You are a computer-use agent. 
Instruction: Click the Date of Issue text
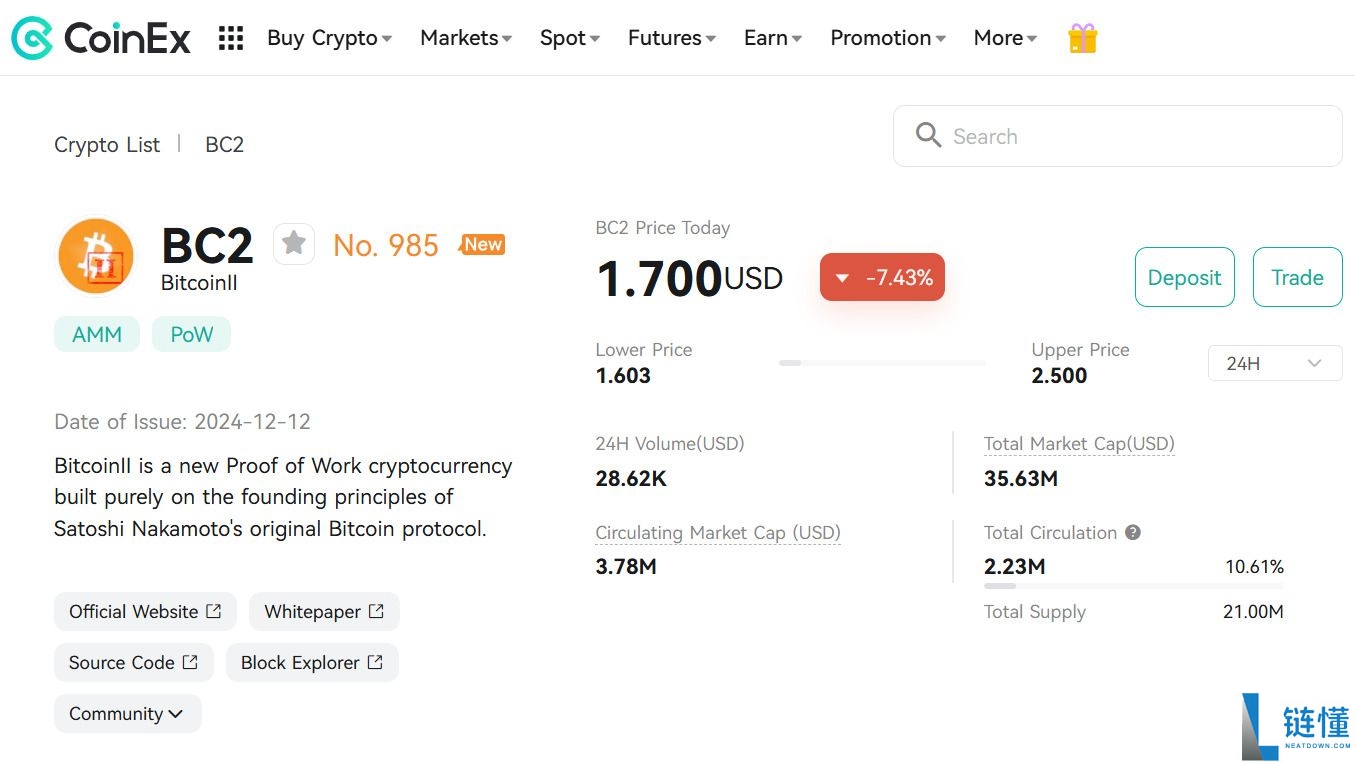(182, 422)
